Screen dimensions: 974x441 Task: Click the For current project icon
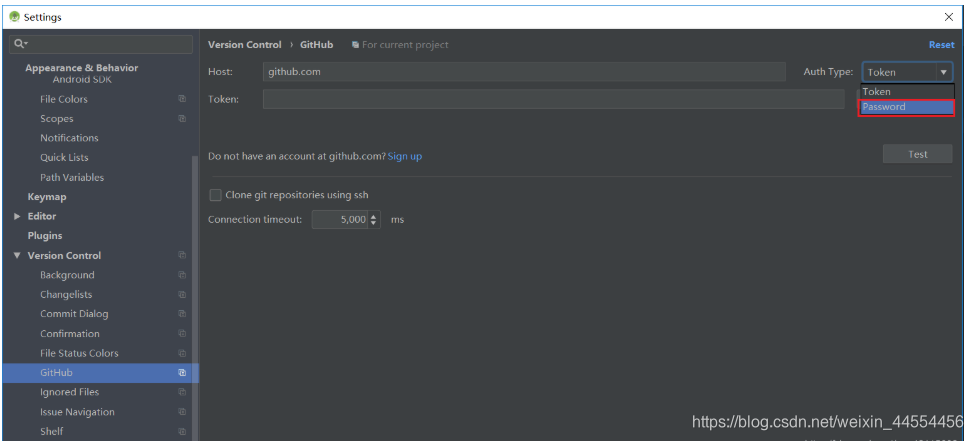(355, 45)
